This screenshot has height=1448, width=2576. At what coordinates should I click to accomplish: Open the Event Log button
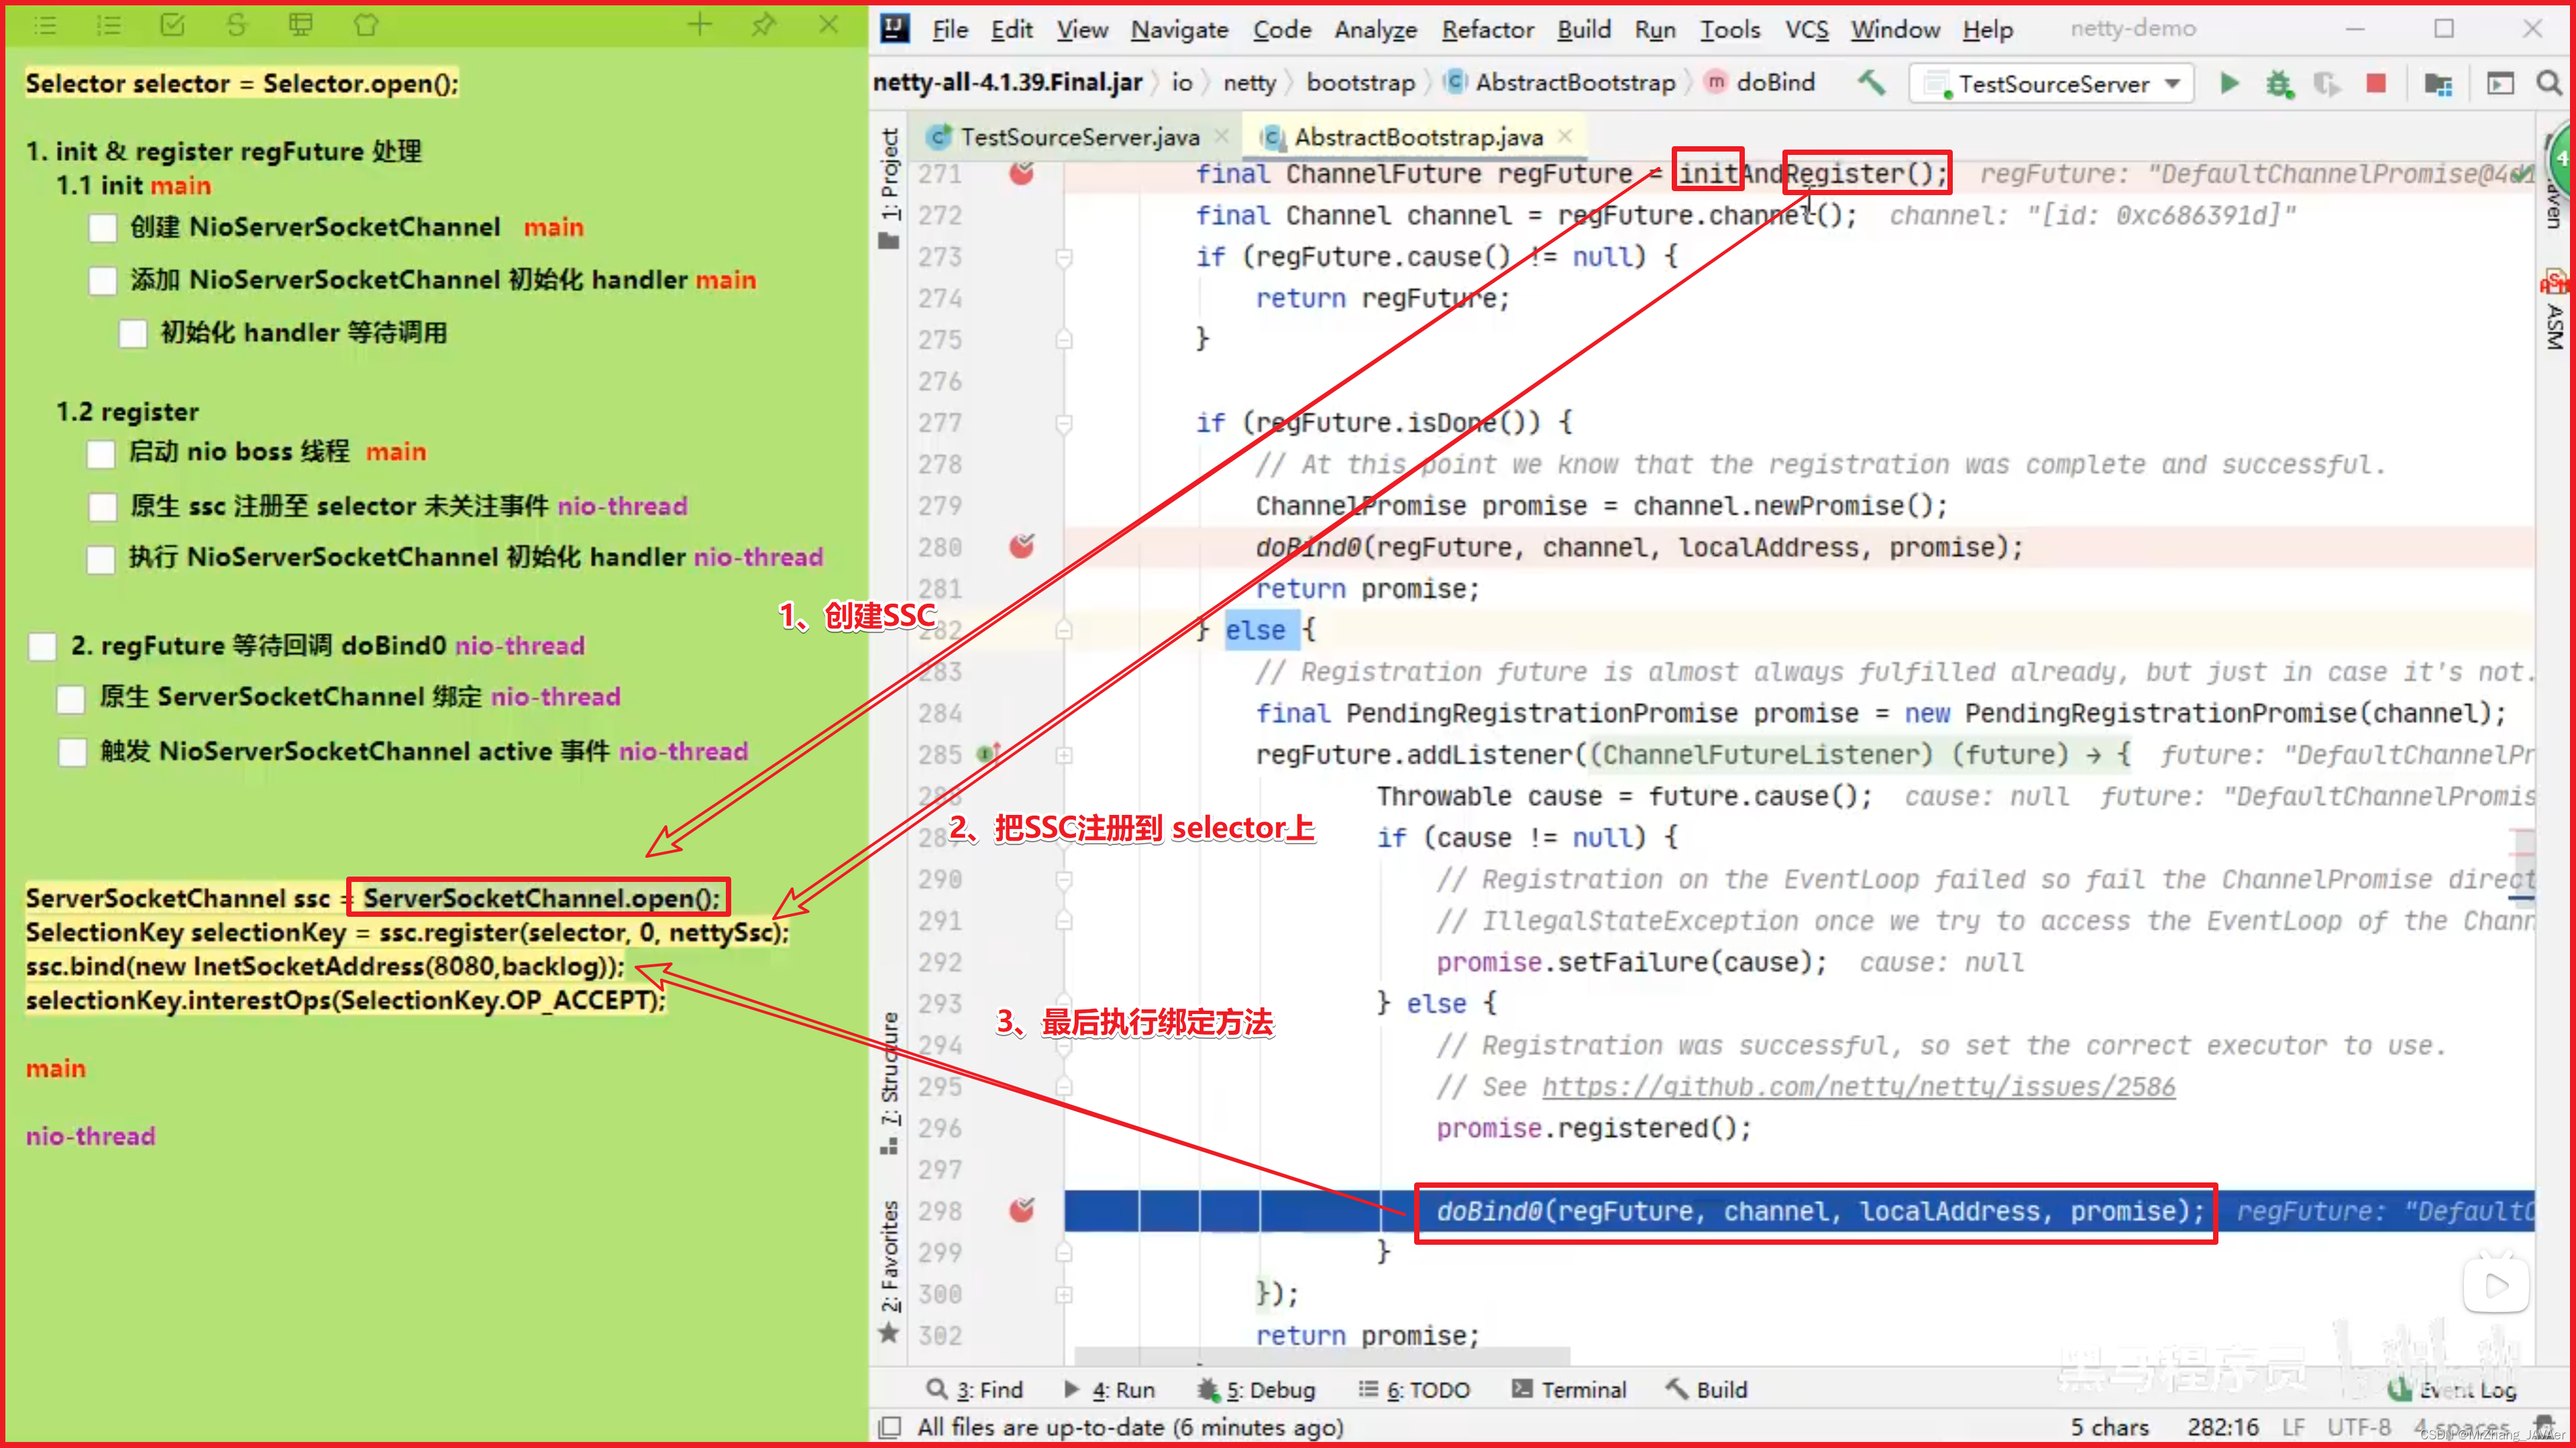point(2452,1389)
